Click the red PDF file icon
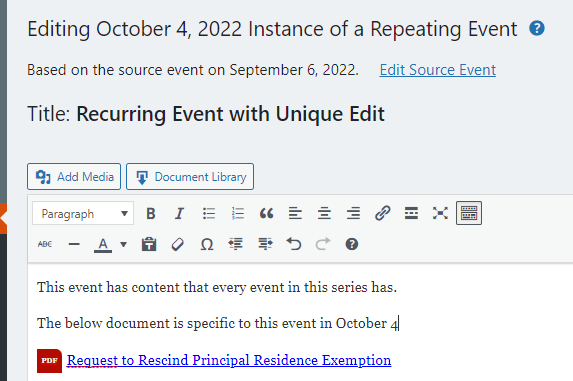Image resolution: width=573 pixels, height=381 pixels. 49,361
